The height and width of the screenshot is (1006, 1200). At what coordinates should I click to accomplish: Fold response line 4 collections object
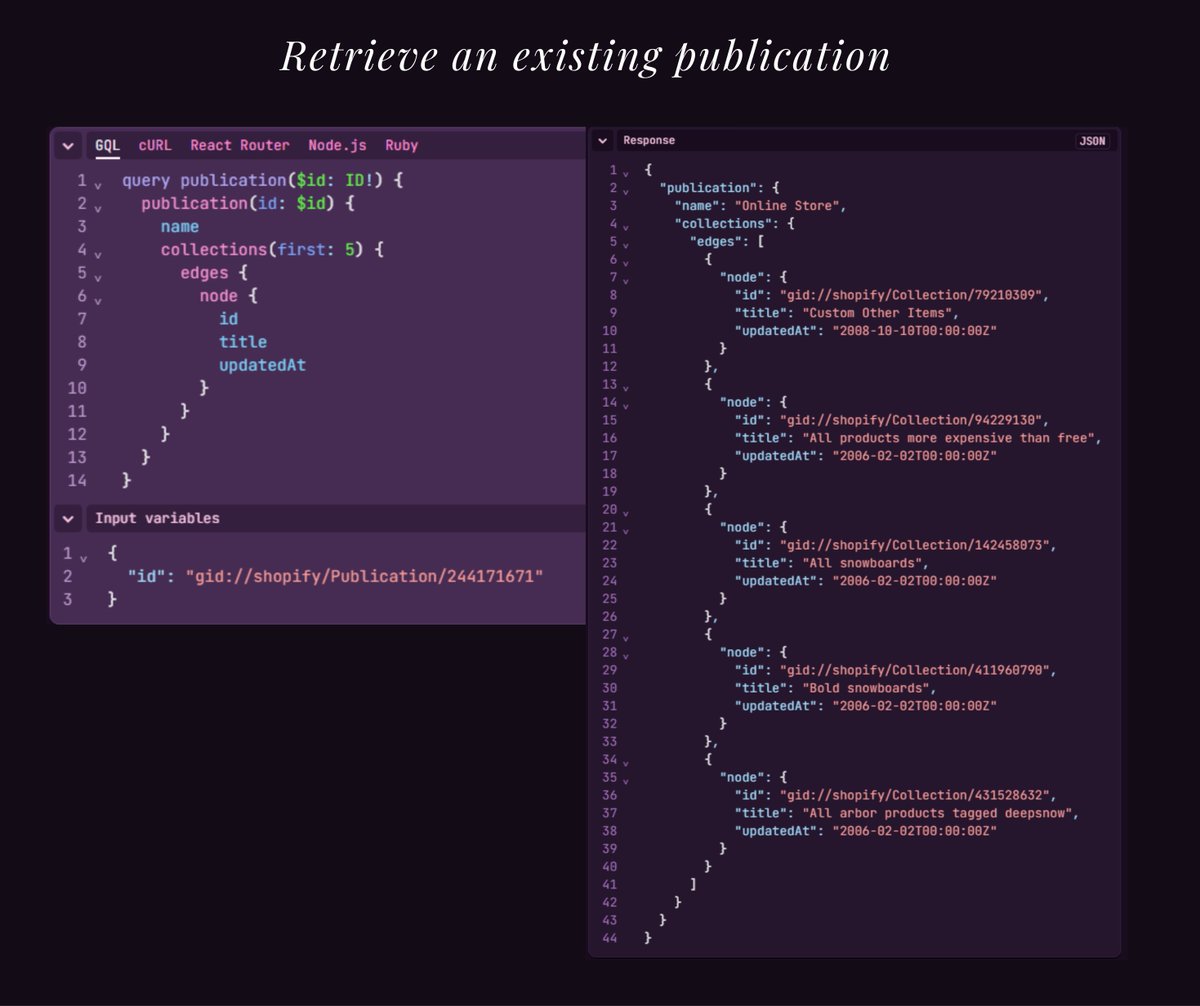pos(626,226)
